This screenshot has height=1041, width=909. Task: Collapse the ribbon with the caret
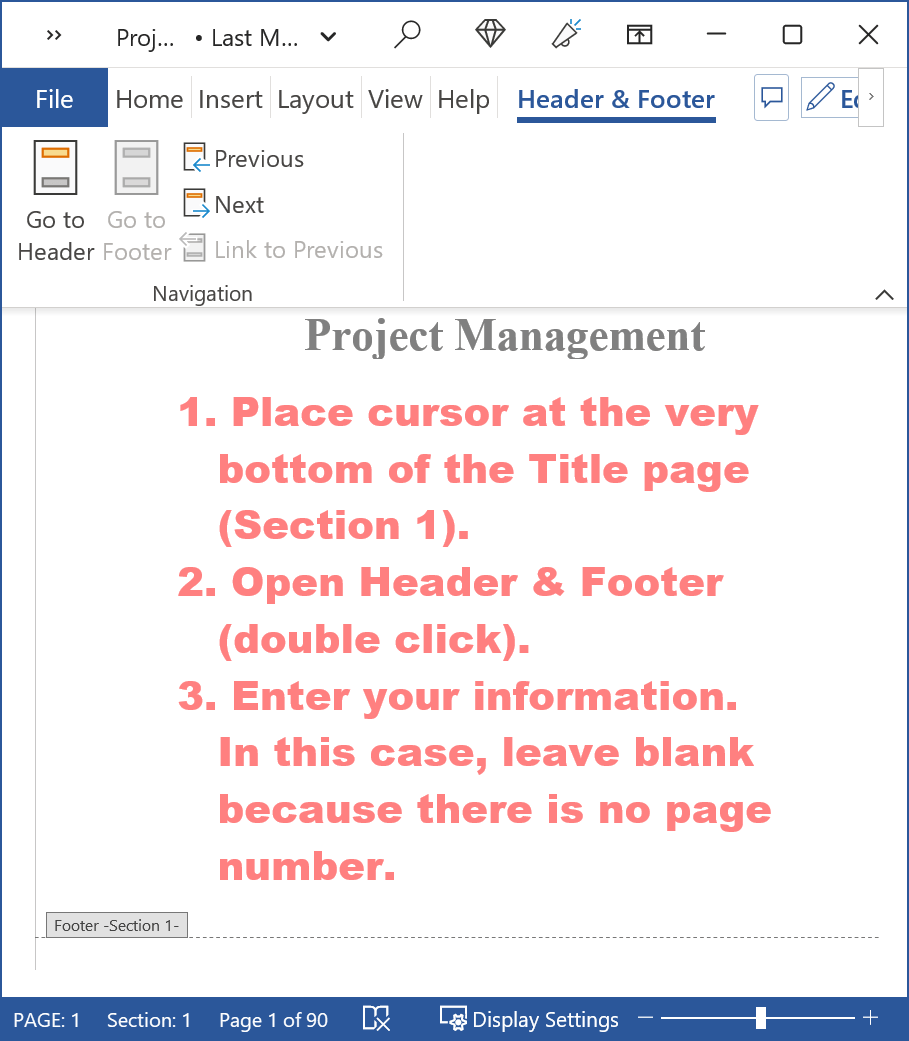coord(884,295)
